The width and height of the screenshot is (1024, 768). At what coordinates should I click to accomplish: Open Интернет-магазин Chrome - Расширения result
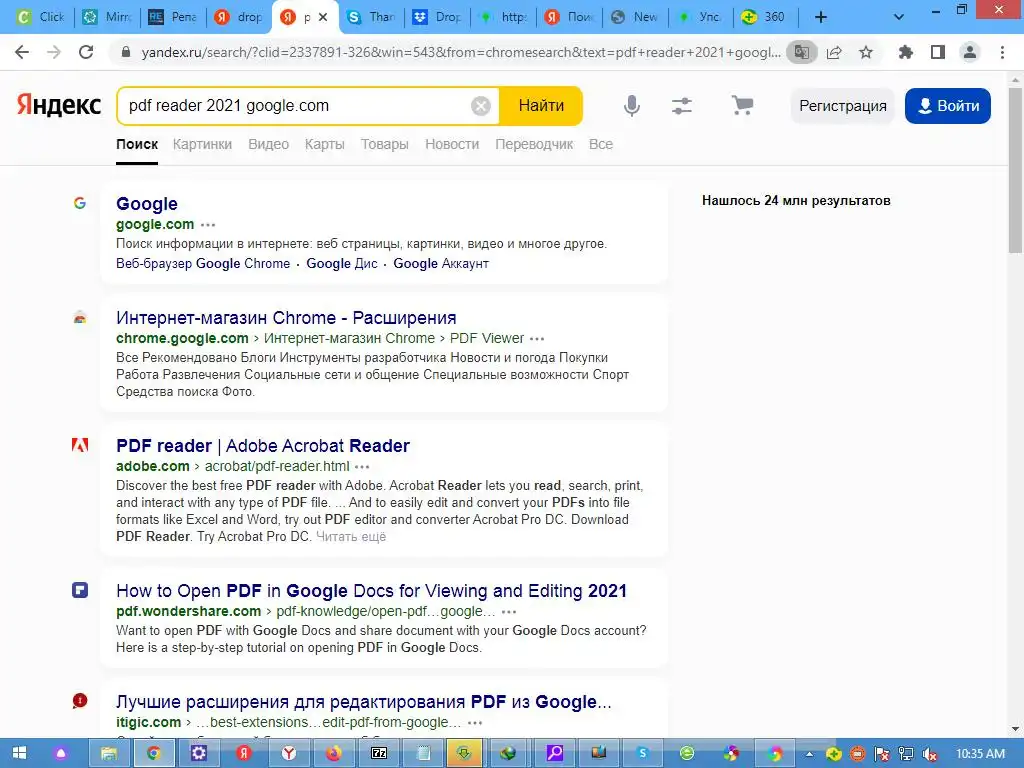point(286,318)
